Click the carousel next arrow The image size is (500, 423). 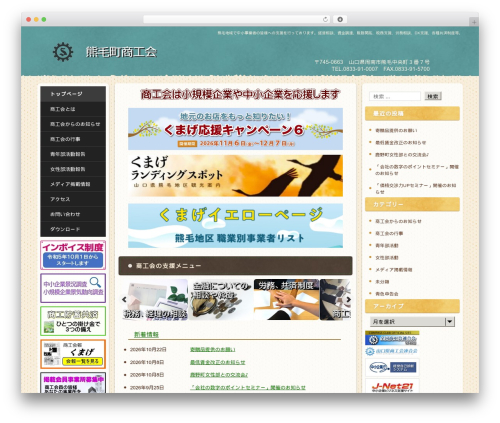click(348, 299)
